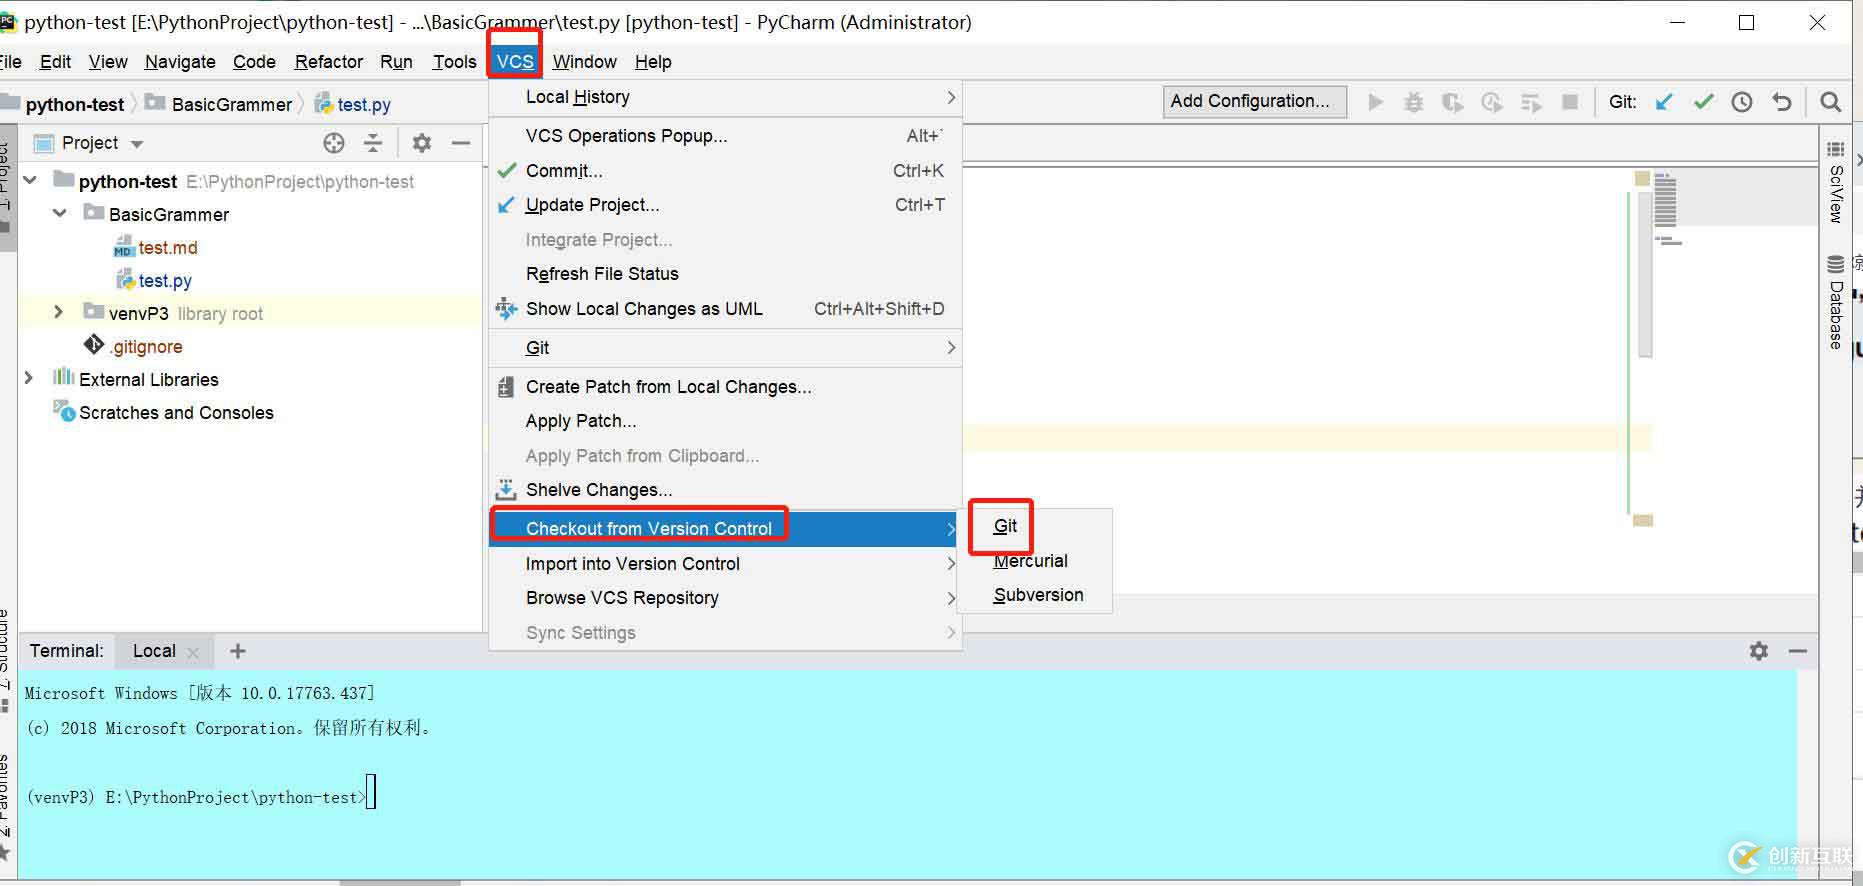Image resolution: width=1863 pixels, height=886 pixels.
Task: Collapse BasicGrammer folder arrow
Action: click(x=60, y=214)
